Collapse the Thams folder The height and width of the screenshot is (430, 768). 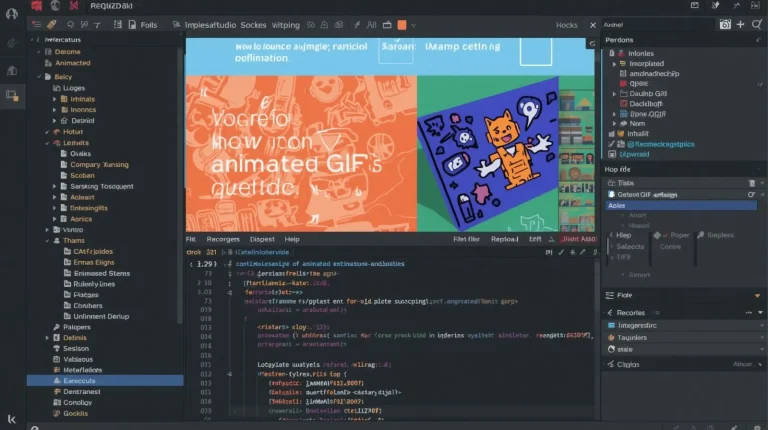(x=48, y=240)
